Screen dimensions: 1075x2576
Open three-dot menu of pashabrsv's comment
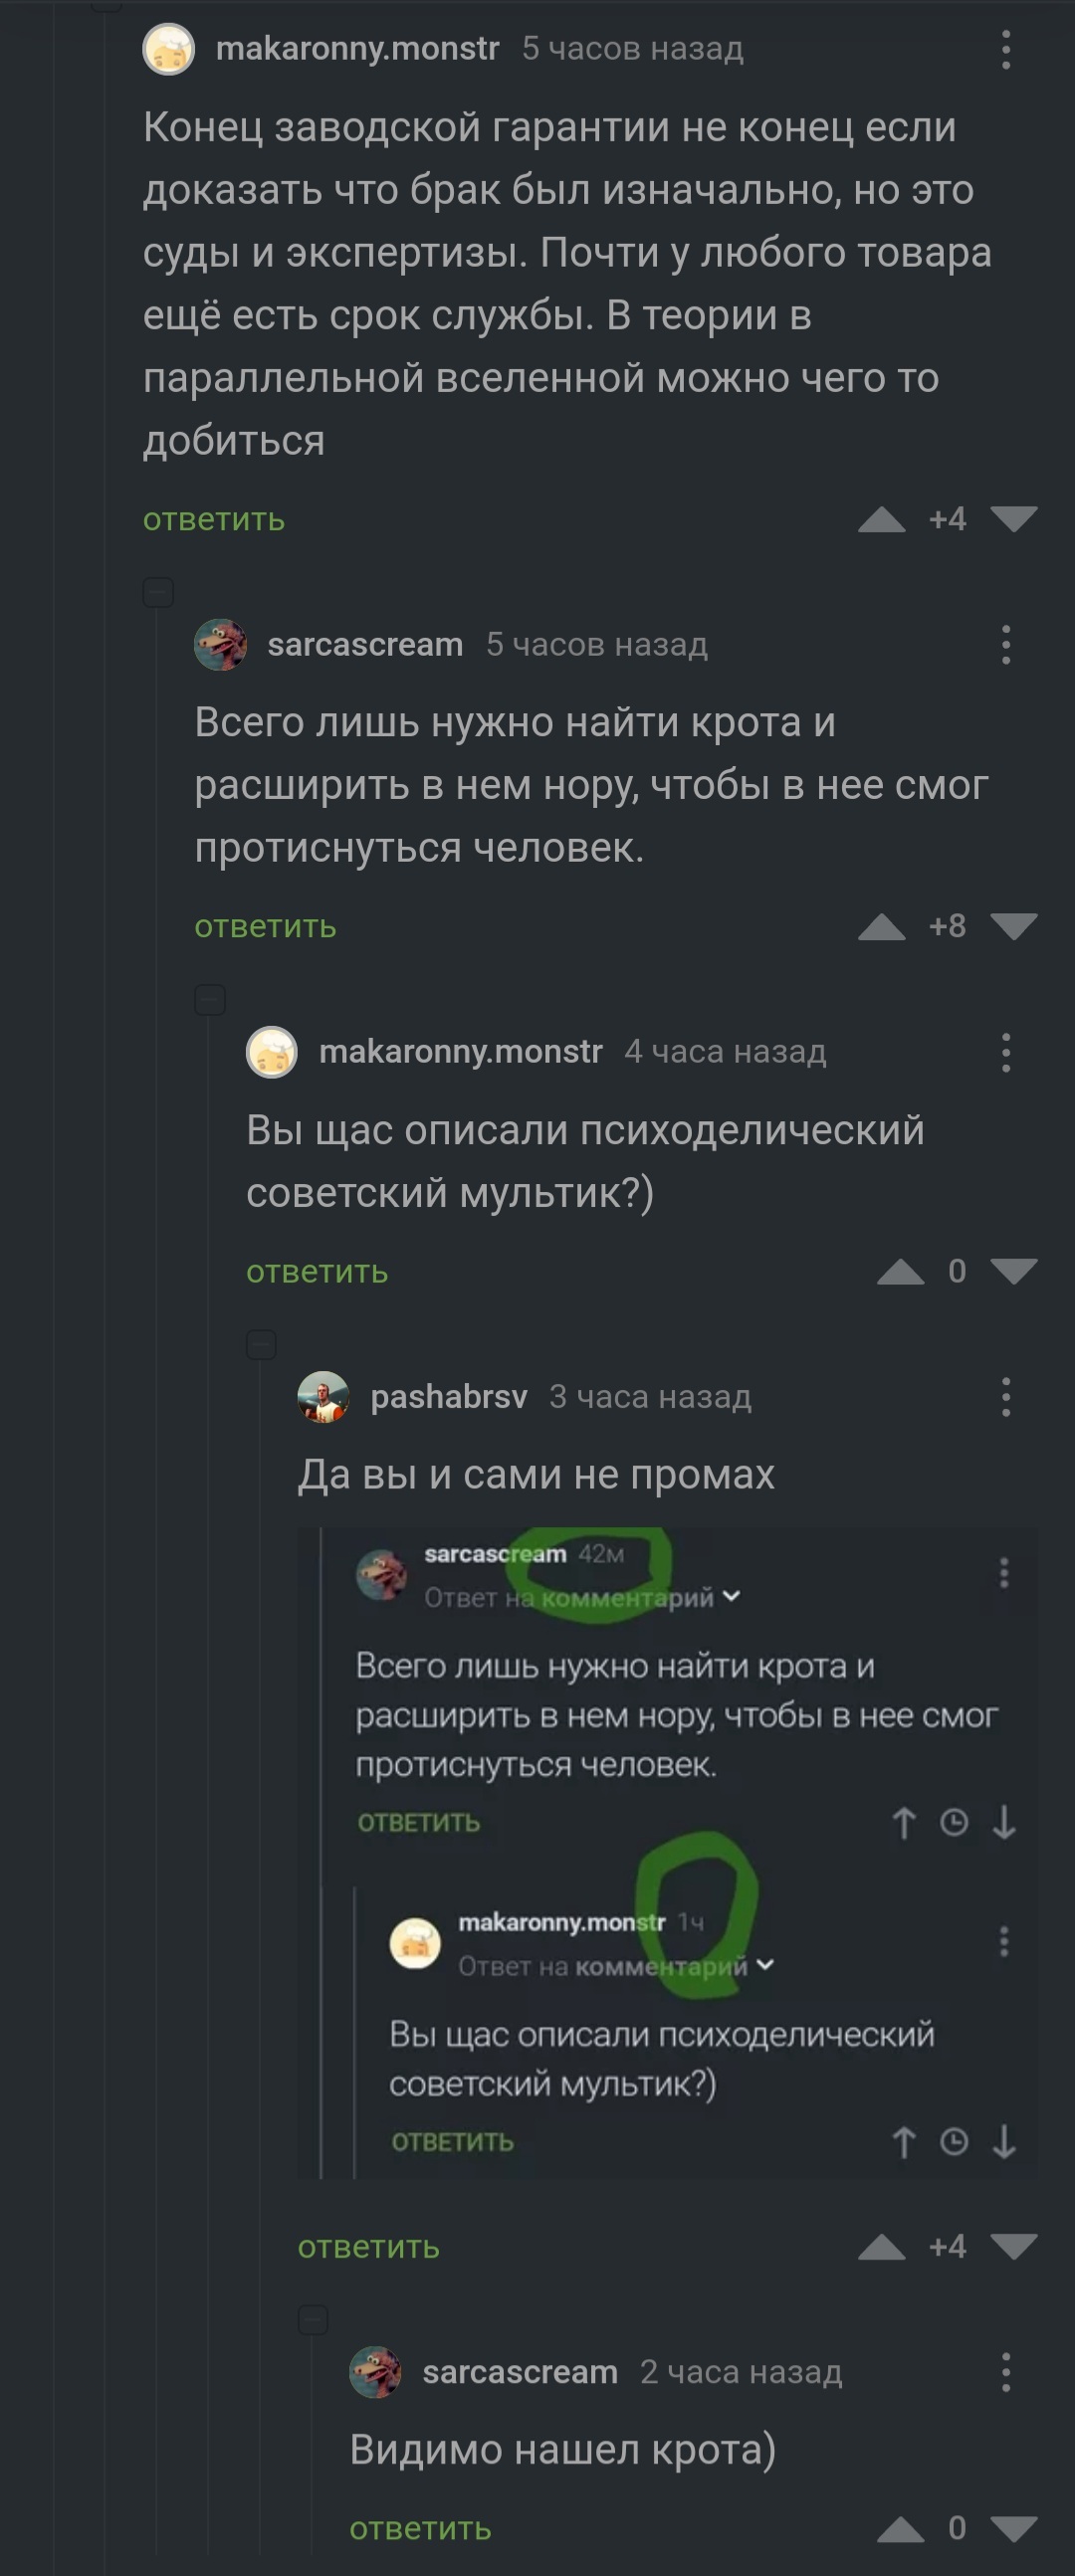point(1006,1397)
